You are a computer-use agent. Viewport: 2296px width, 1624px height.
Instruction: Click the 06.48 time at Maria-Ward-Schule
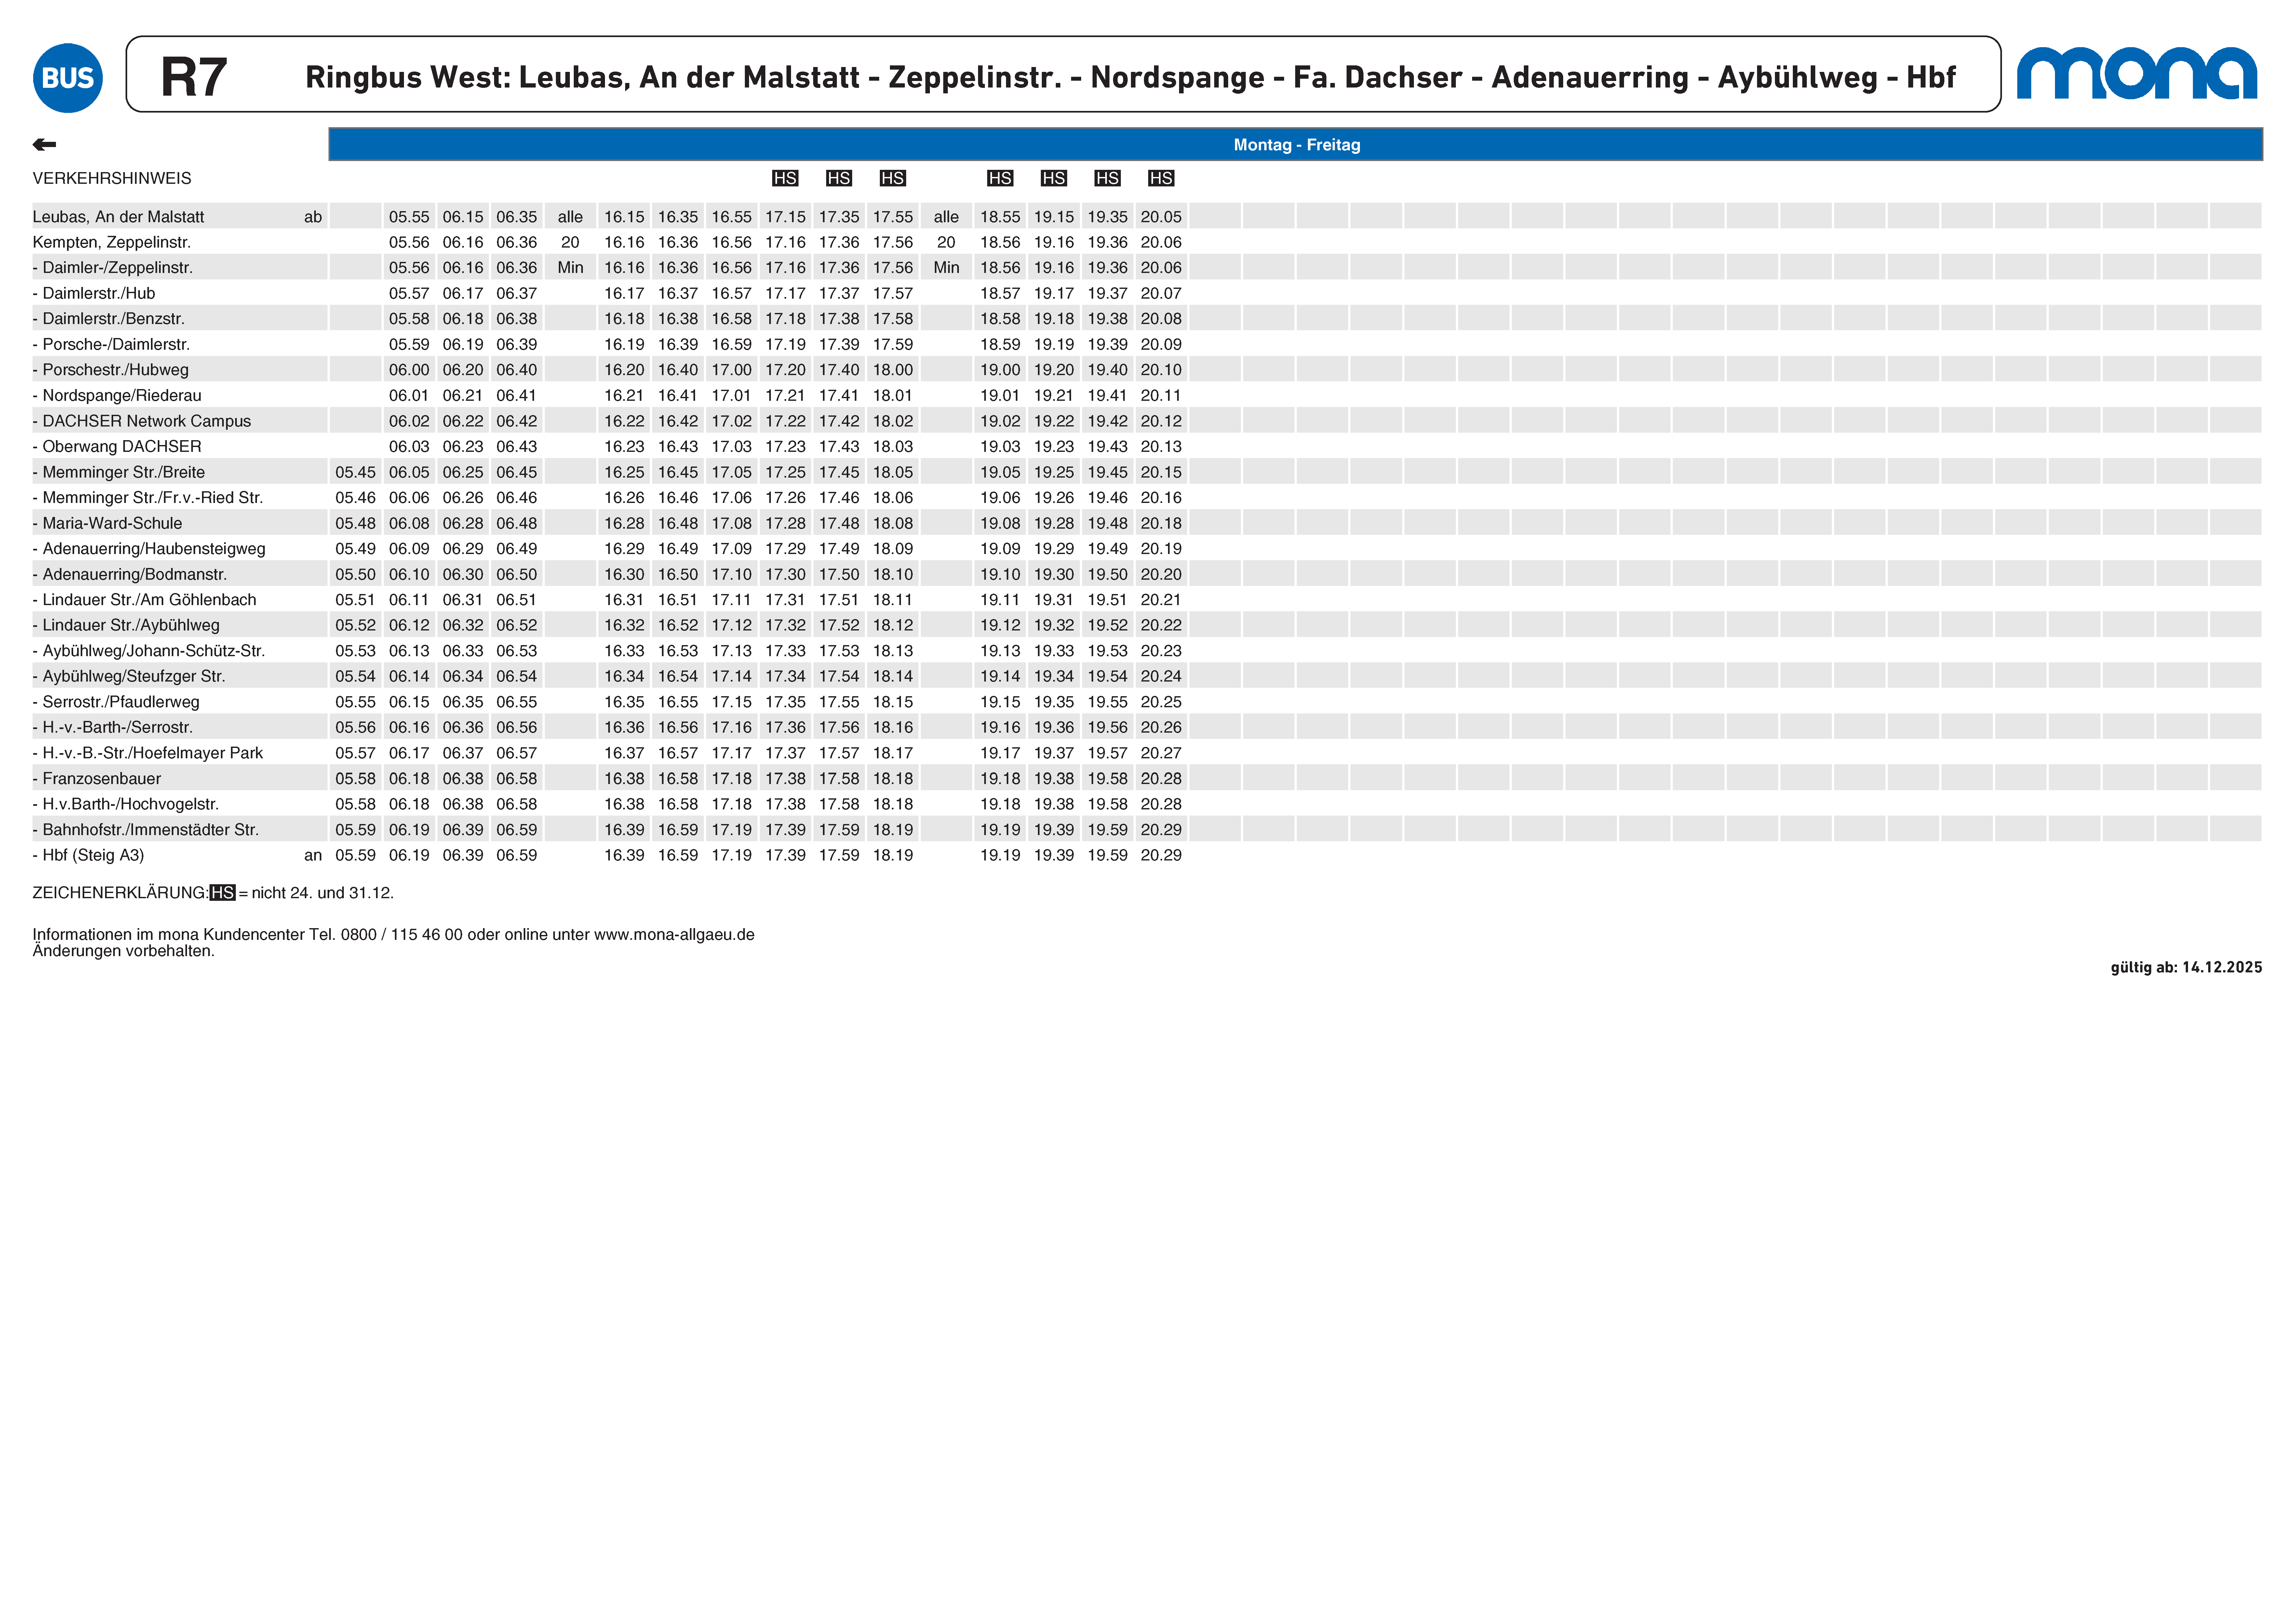tap(517, 523)
